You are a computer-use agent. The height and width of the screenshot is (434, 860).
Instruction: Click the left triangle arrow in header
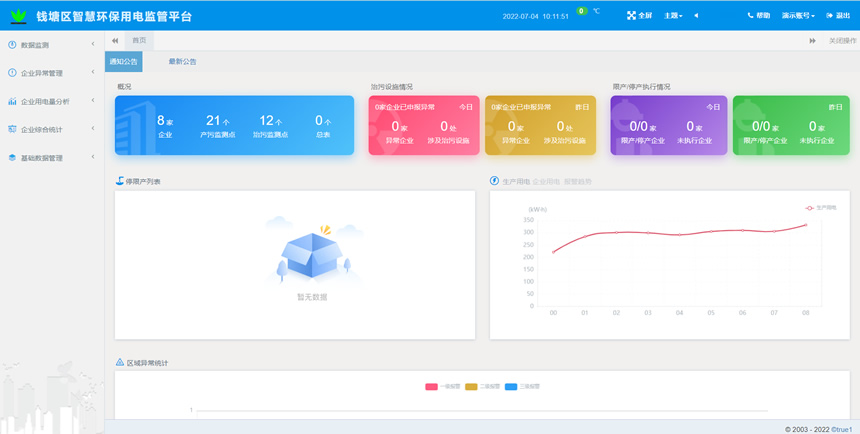696,16
